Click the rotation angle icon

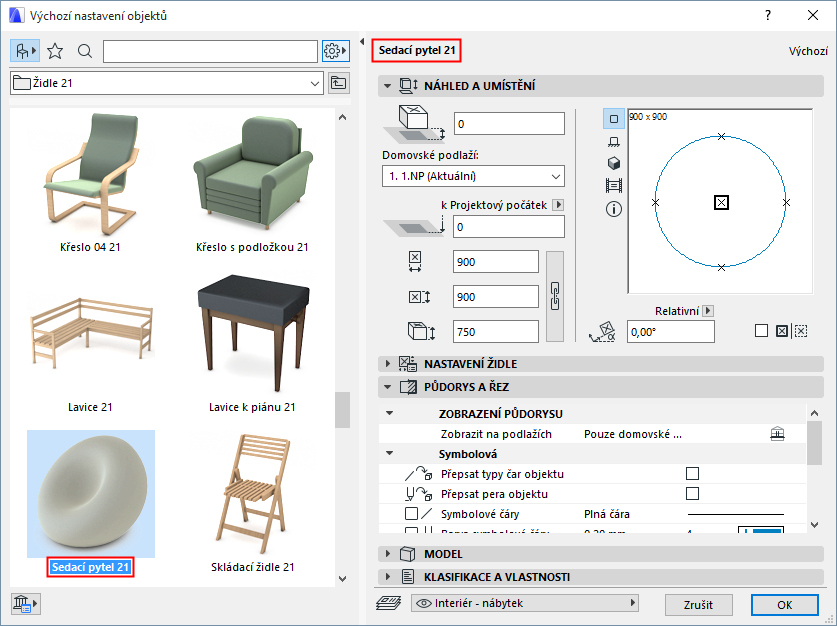(x=602, y=331)
